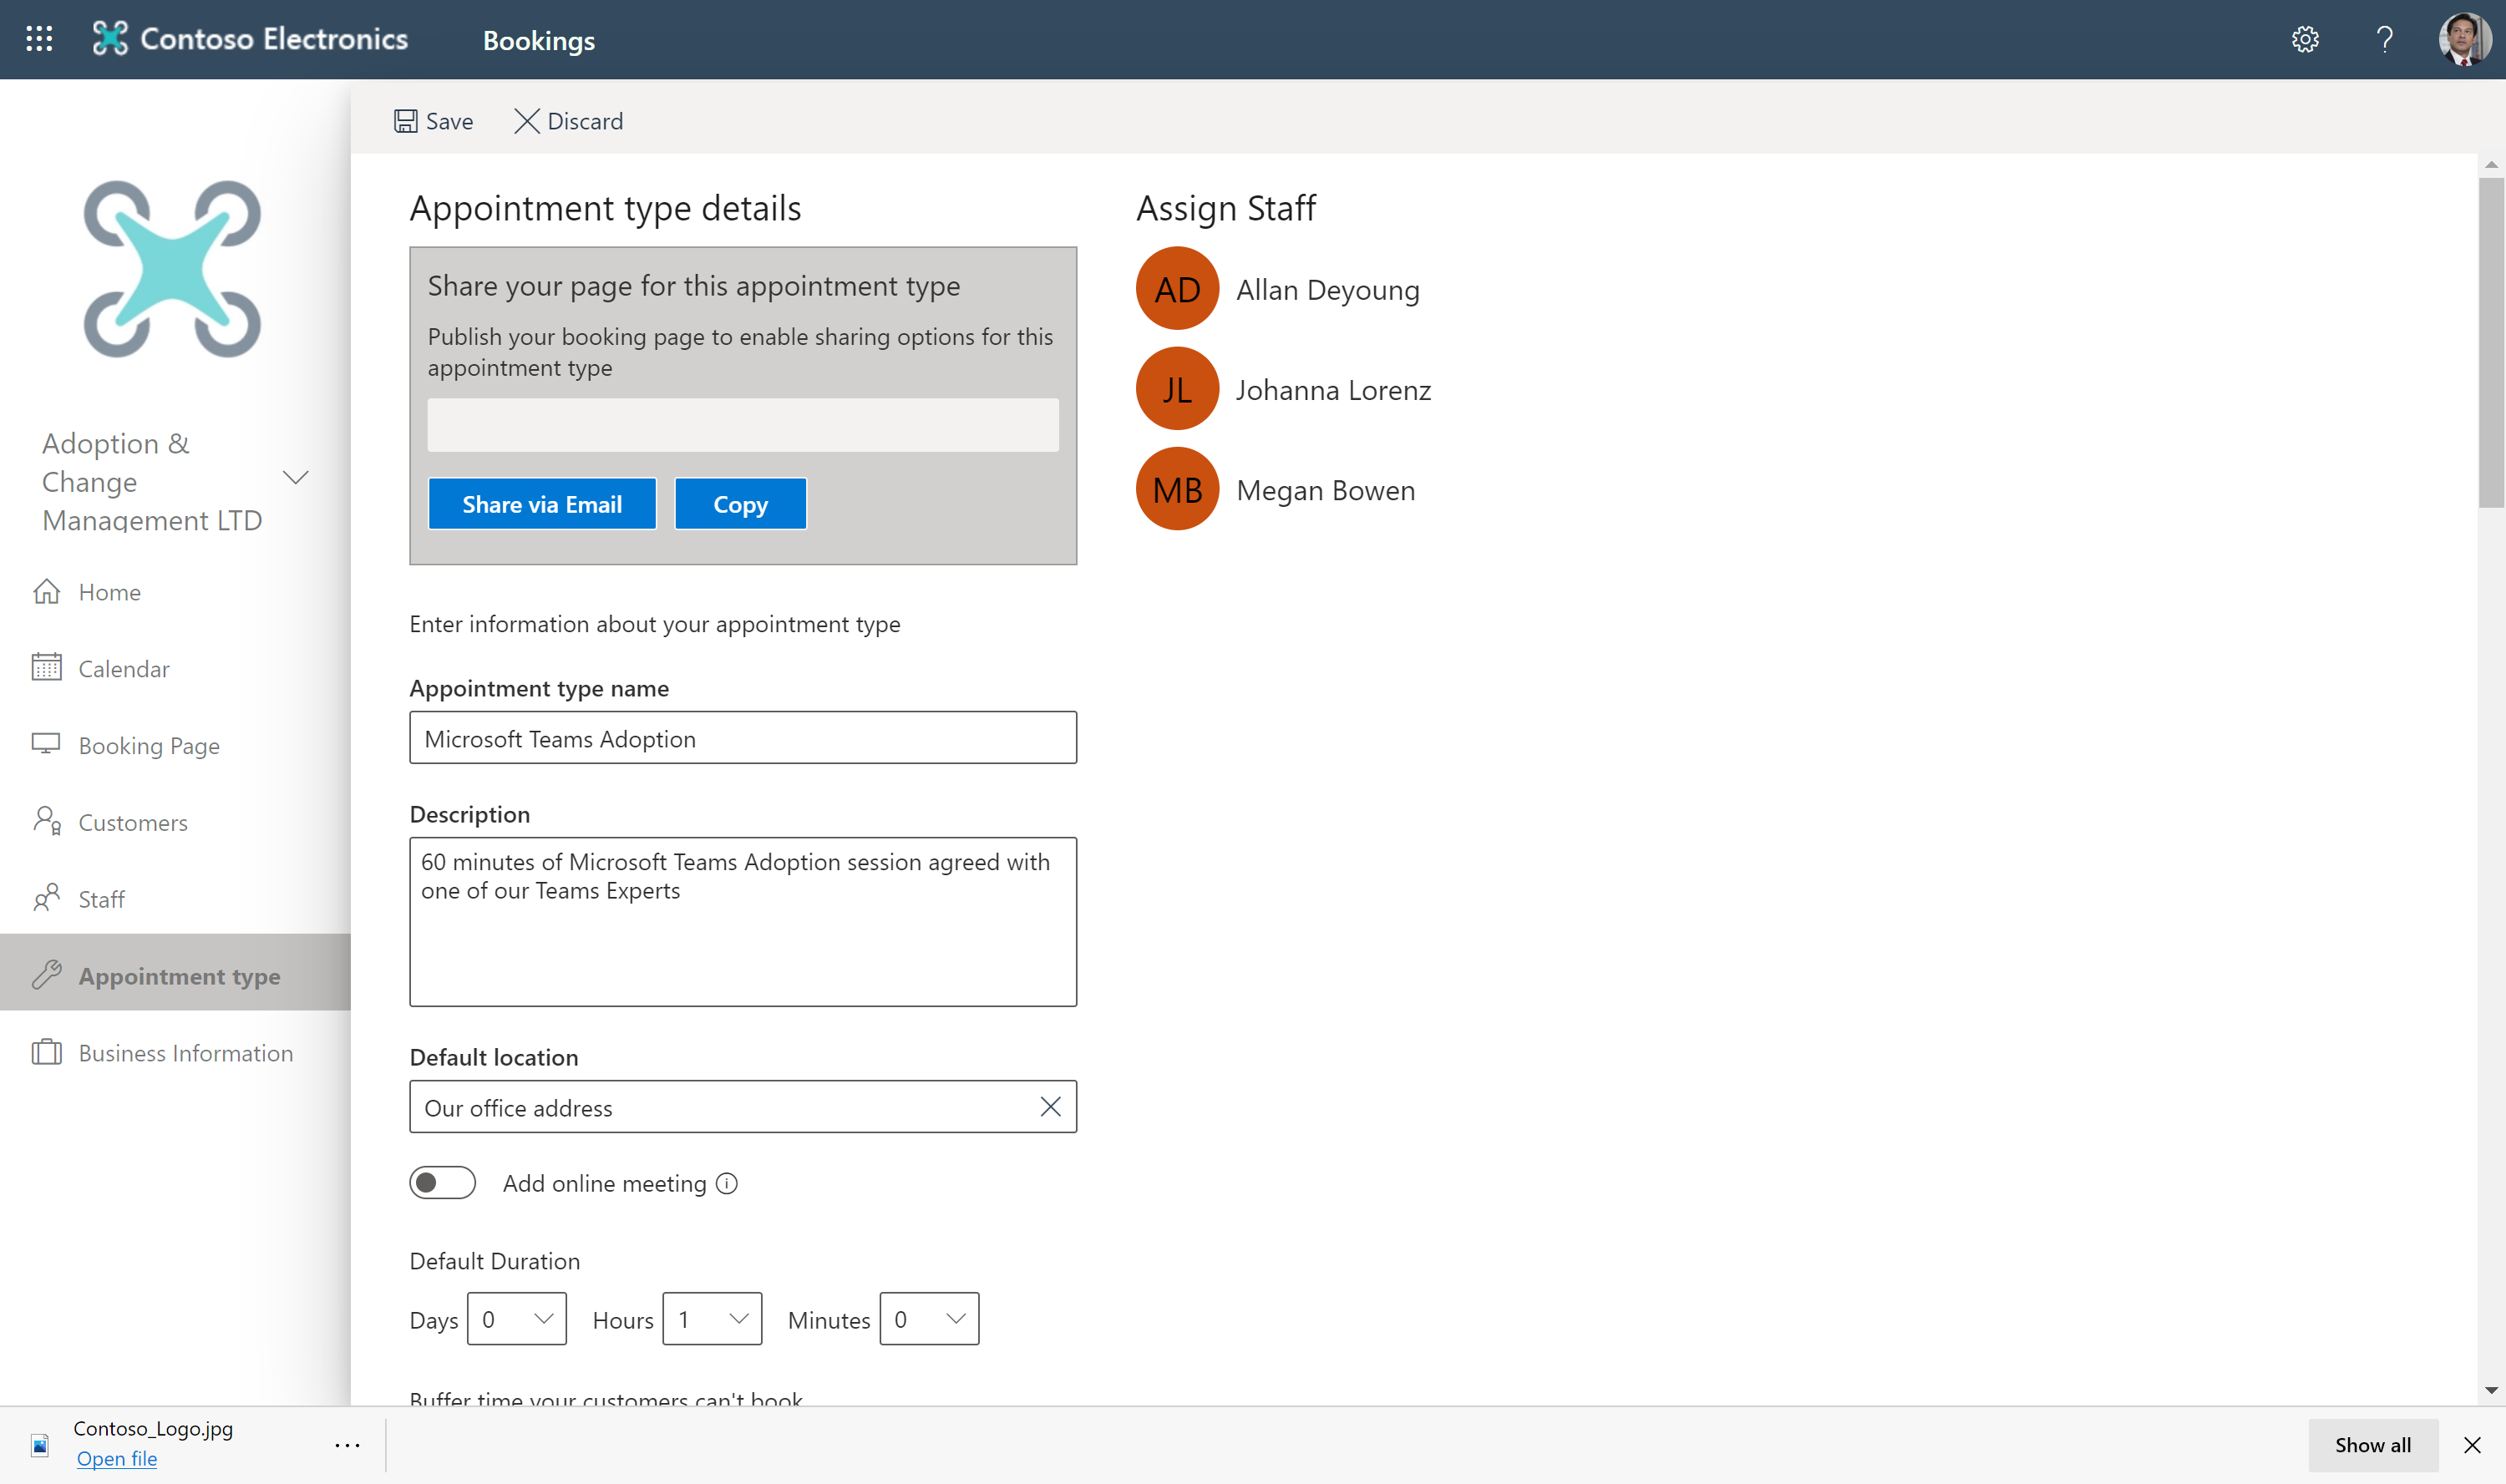
Task: Click Open file link for Contoso_Logo.jpg
Action: (117, 1459)
